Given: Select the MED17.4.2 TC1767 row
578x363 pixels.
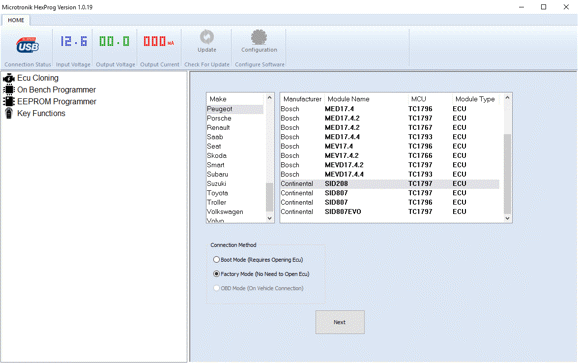Looking at the screenshot, I should (390, 128).
